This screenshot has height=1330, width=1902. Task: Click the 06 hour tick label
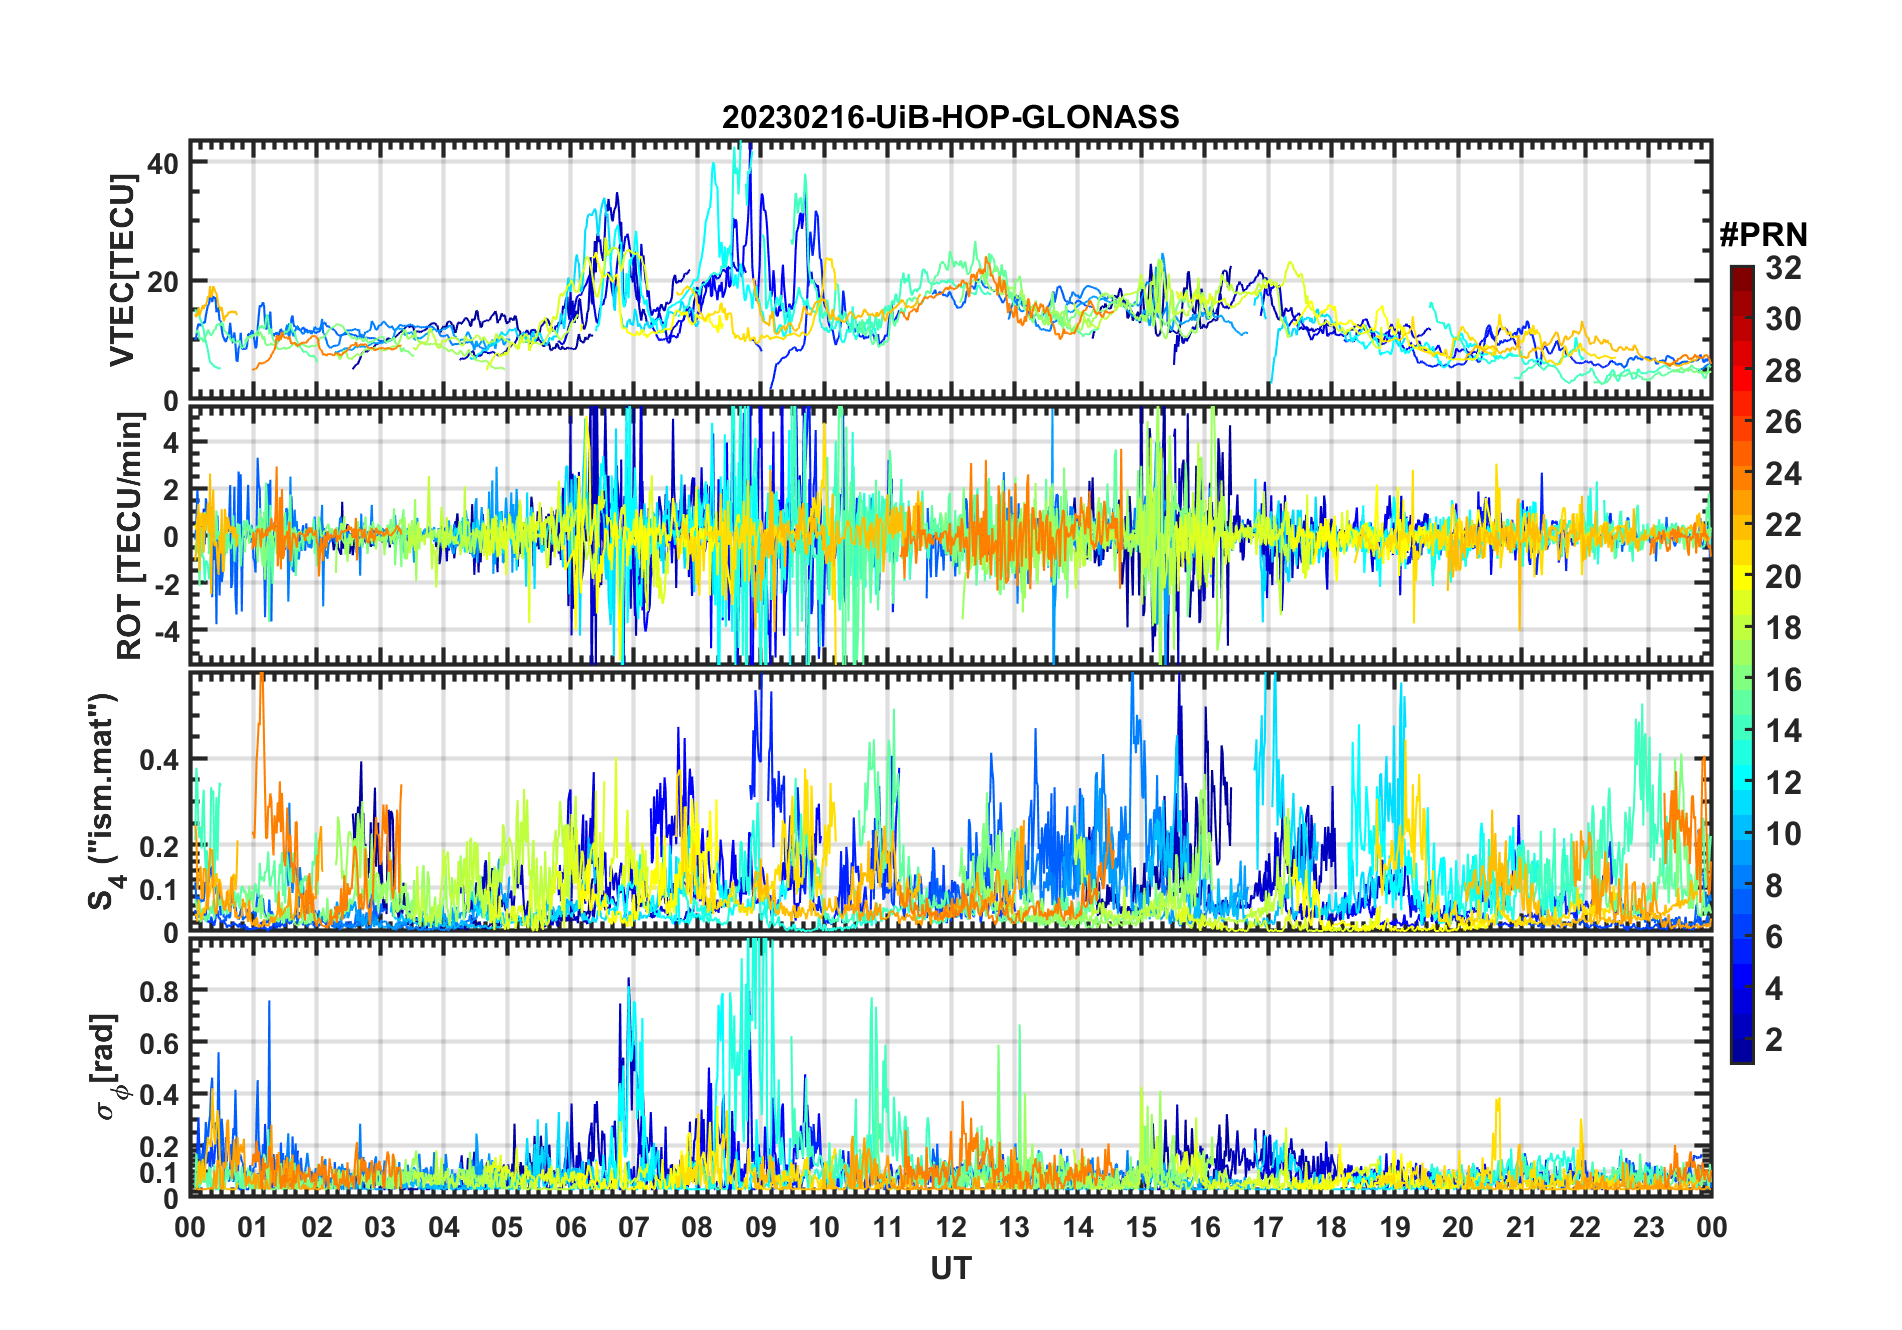(570, 1227)
